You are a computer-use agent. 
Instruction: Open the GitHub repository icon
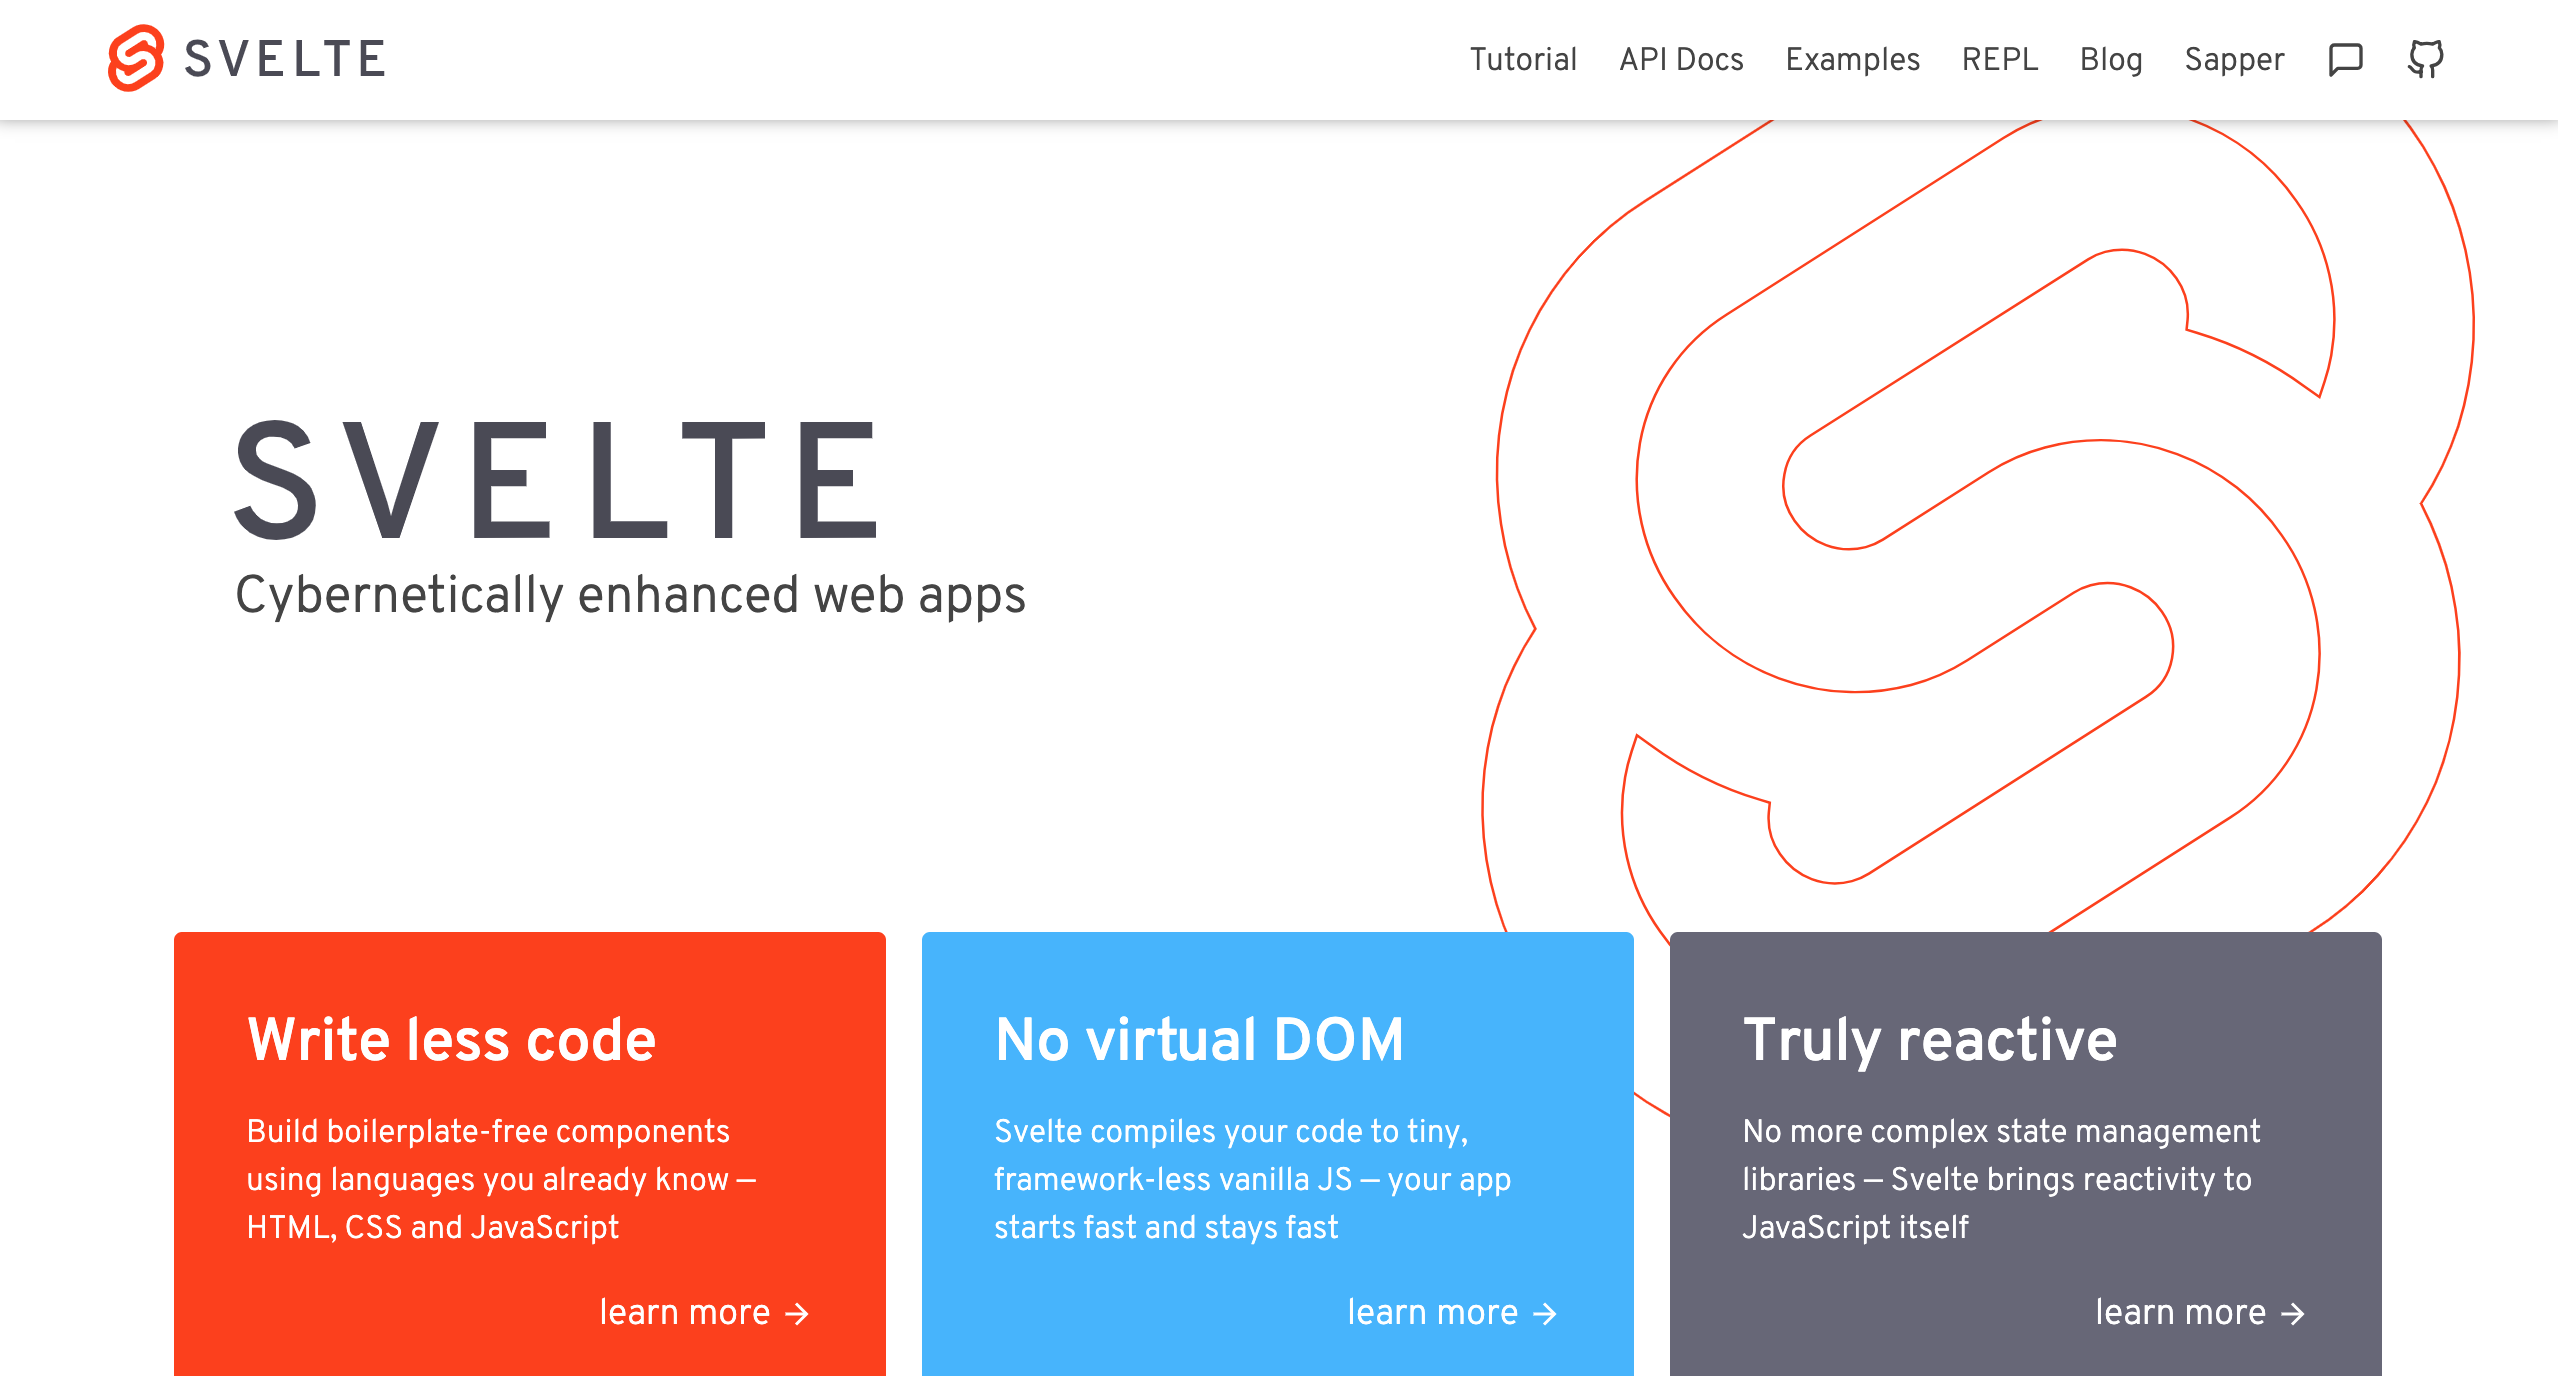pyautogui.click(x=2422, y=59)
